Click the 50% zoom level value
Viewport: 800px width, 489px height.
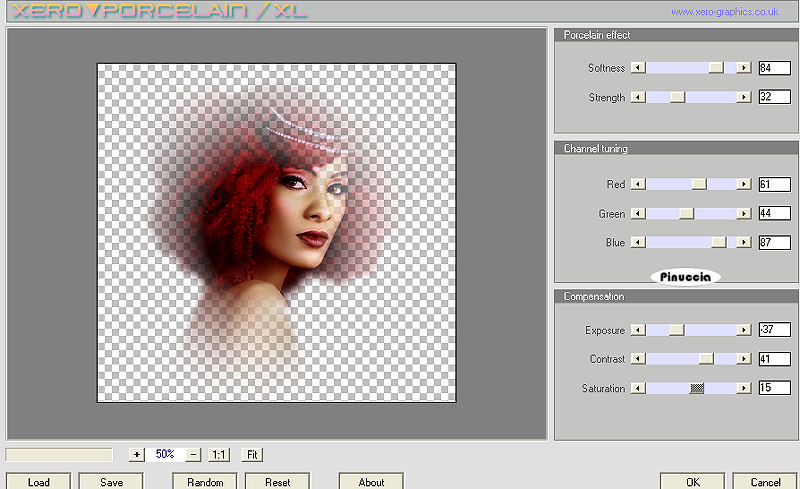tap(165, 454)
